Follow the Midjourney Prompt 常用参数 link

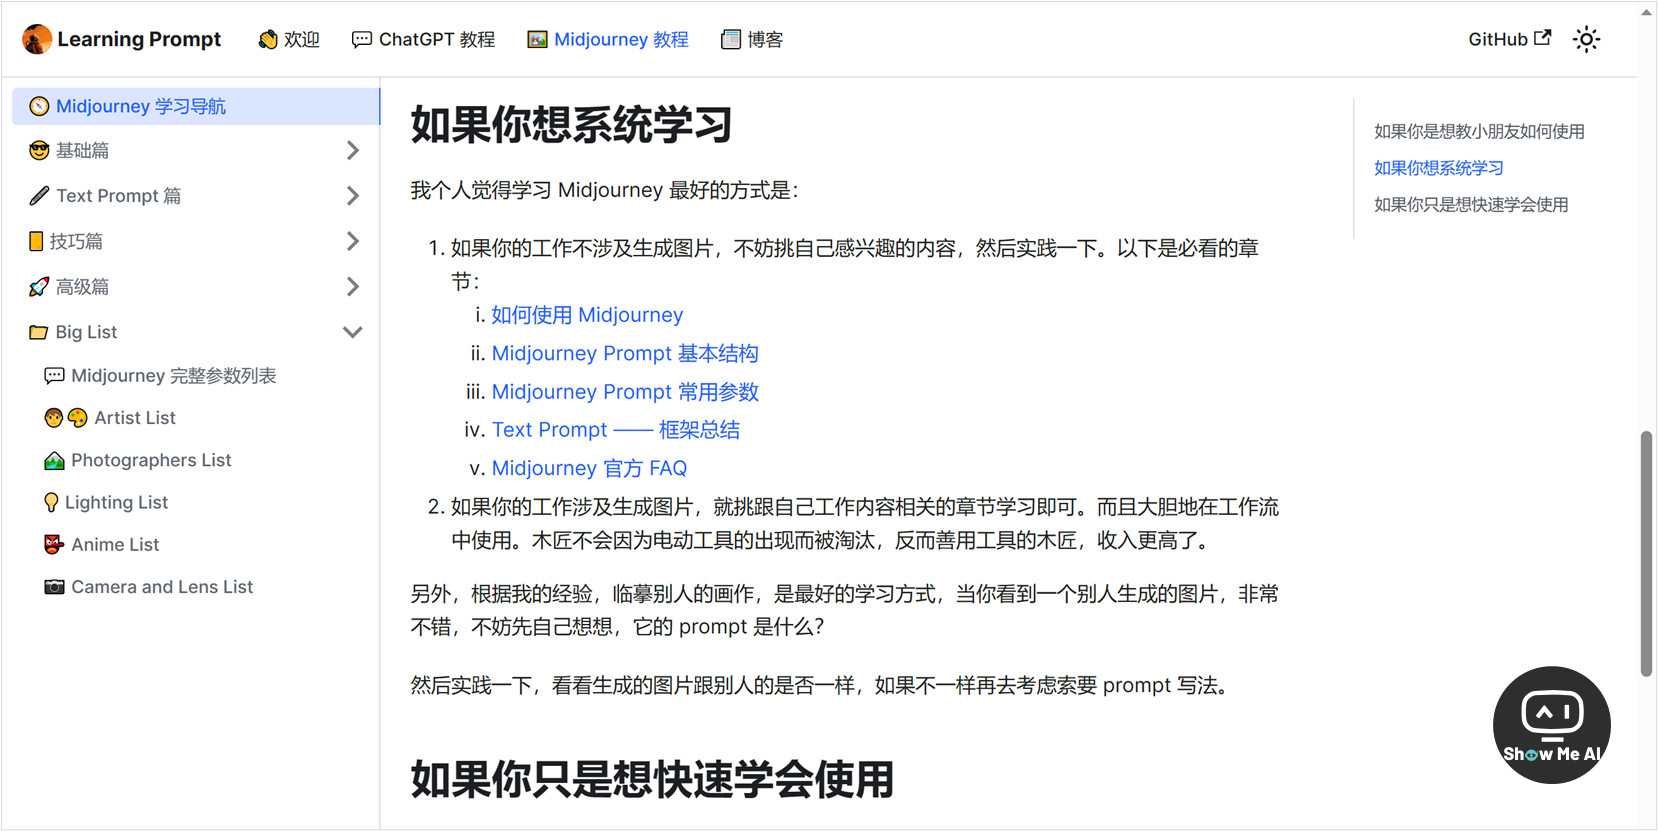click(x=625, y=392)
